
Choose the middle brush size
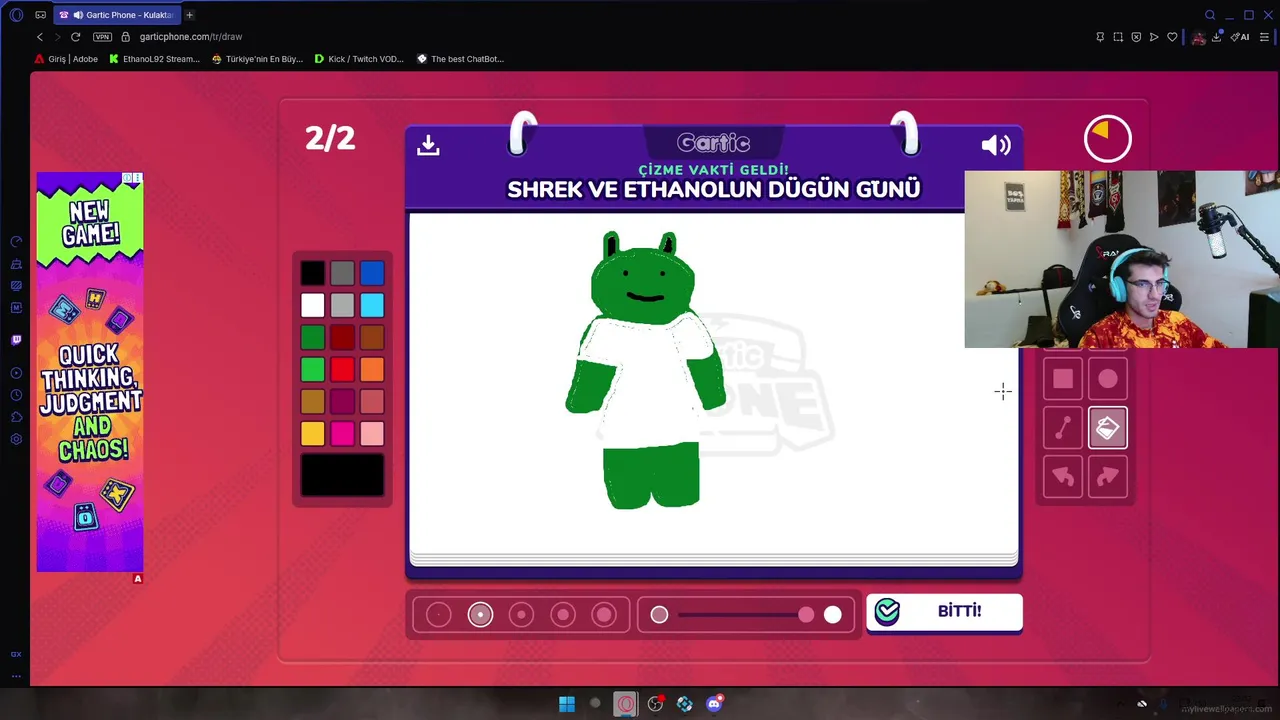pyautogui.click(x=521, y=615)
